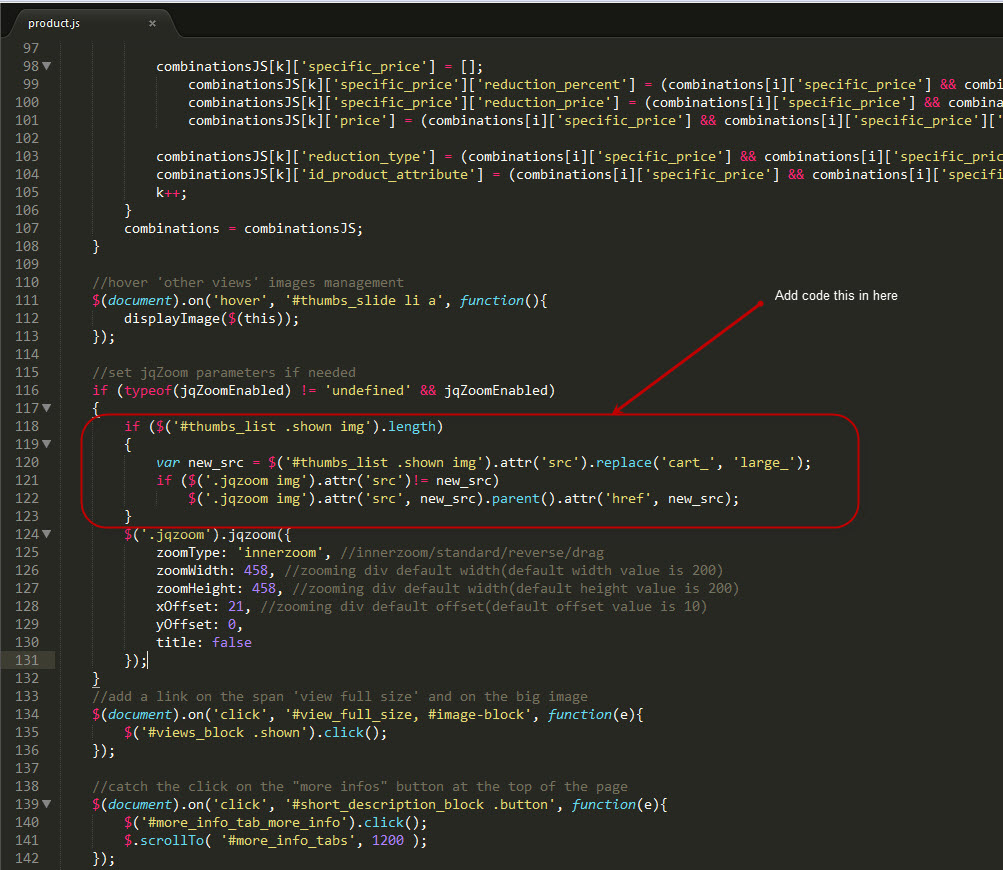Click 'combinations = combinationsJS;' statement

click(x=243, y=228)
